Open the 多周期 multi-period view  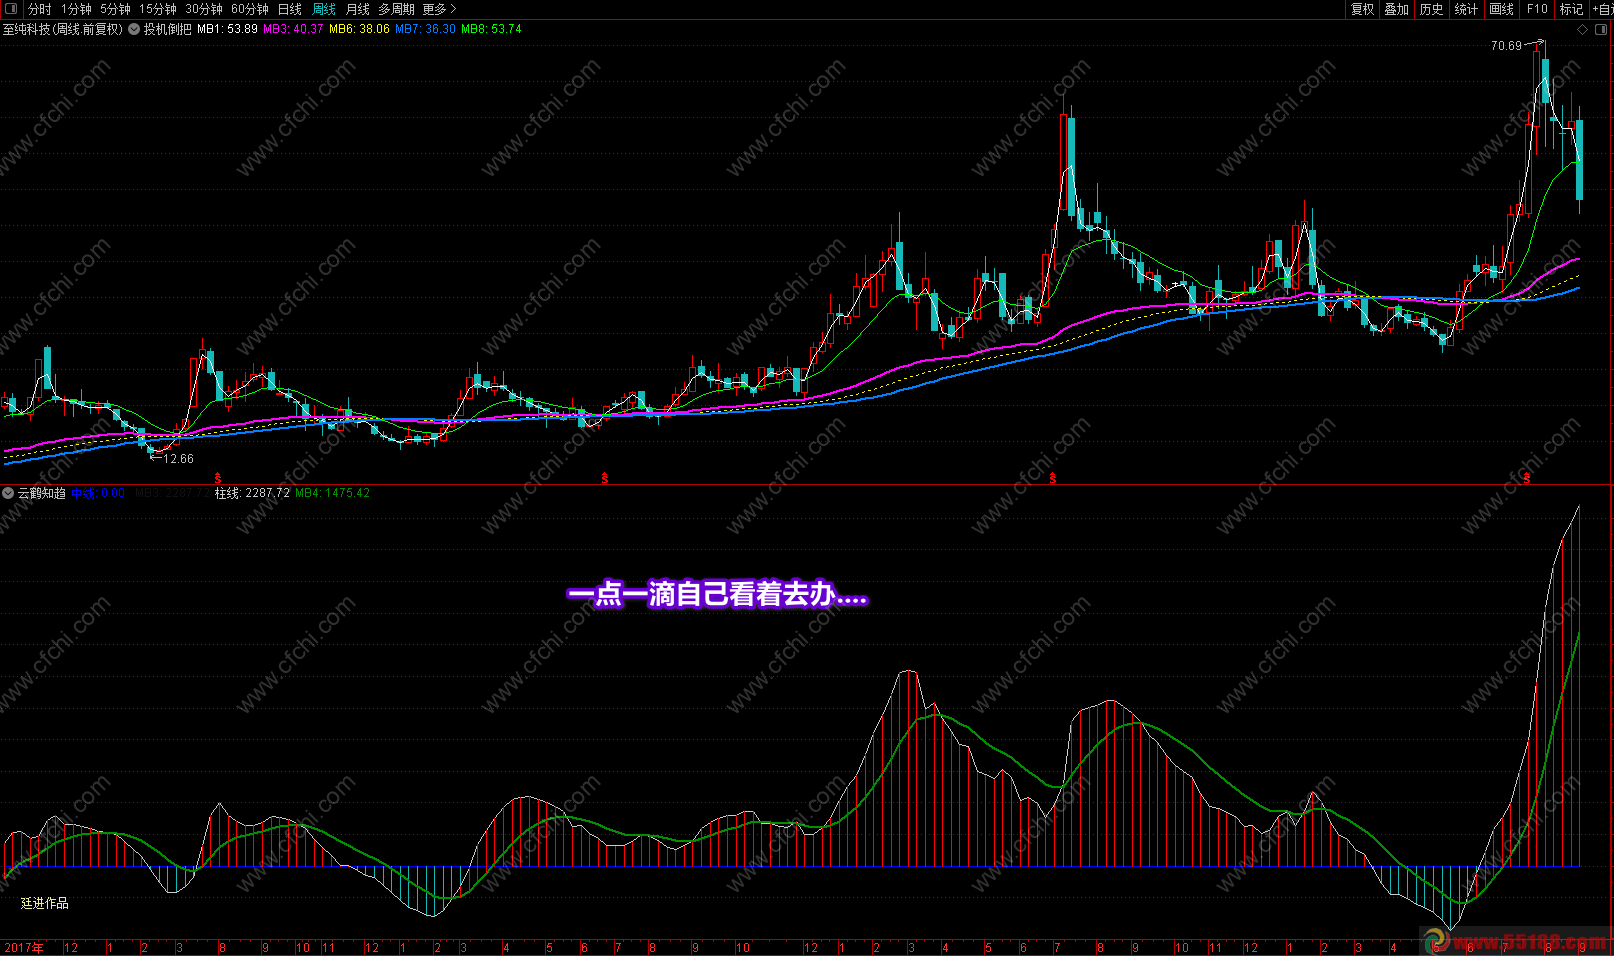pos(396,9)
